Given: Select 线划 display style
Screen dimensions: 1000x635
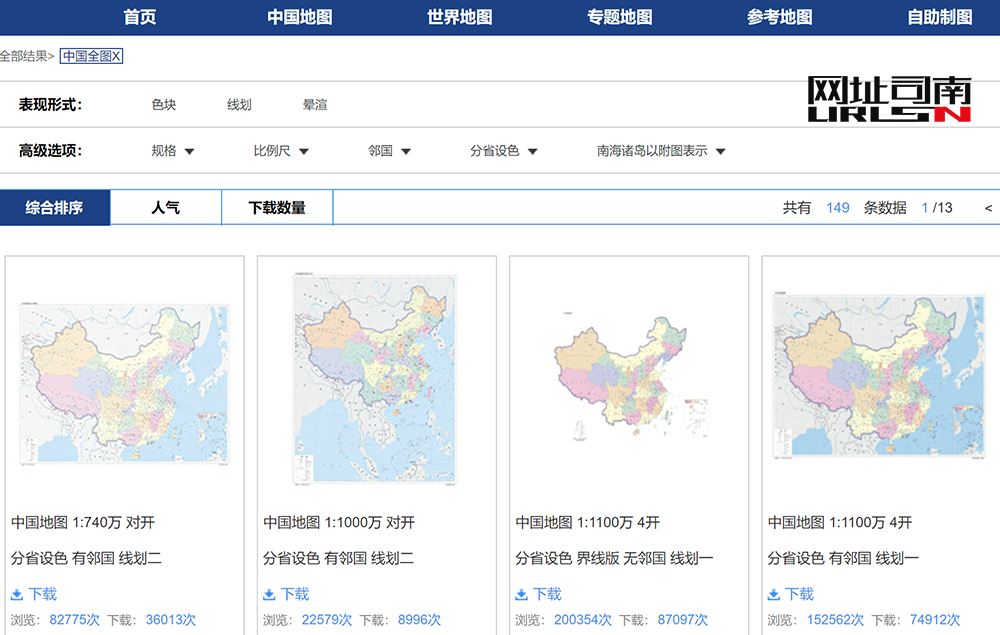Looking at the screenshot, I should [239, 104].
